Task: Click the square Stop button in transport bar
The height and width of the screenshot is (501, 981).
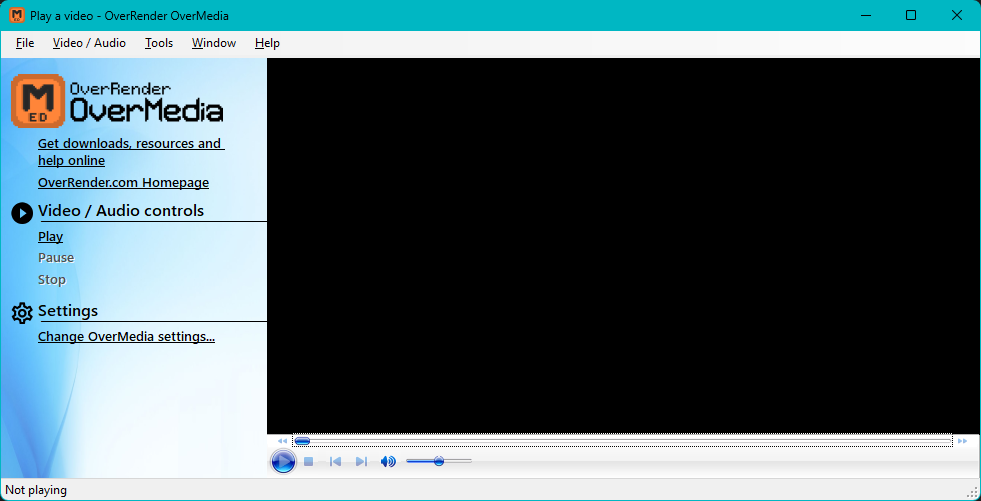Action: [308, 462]
